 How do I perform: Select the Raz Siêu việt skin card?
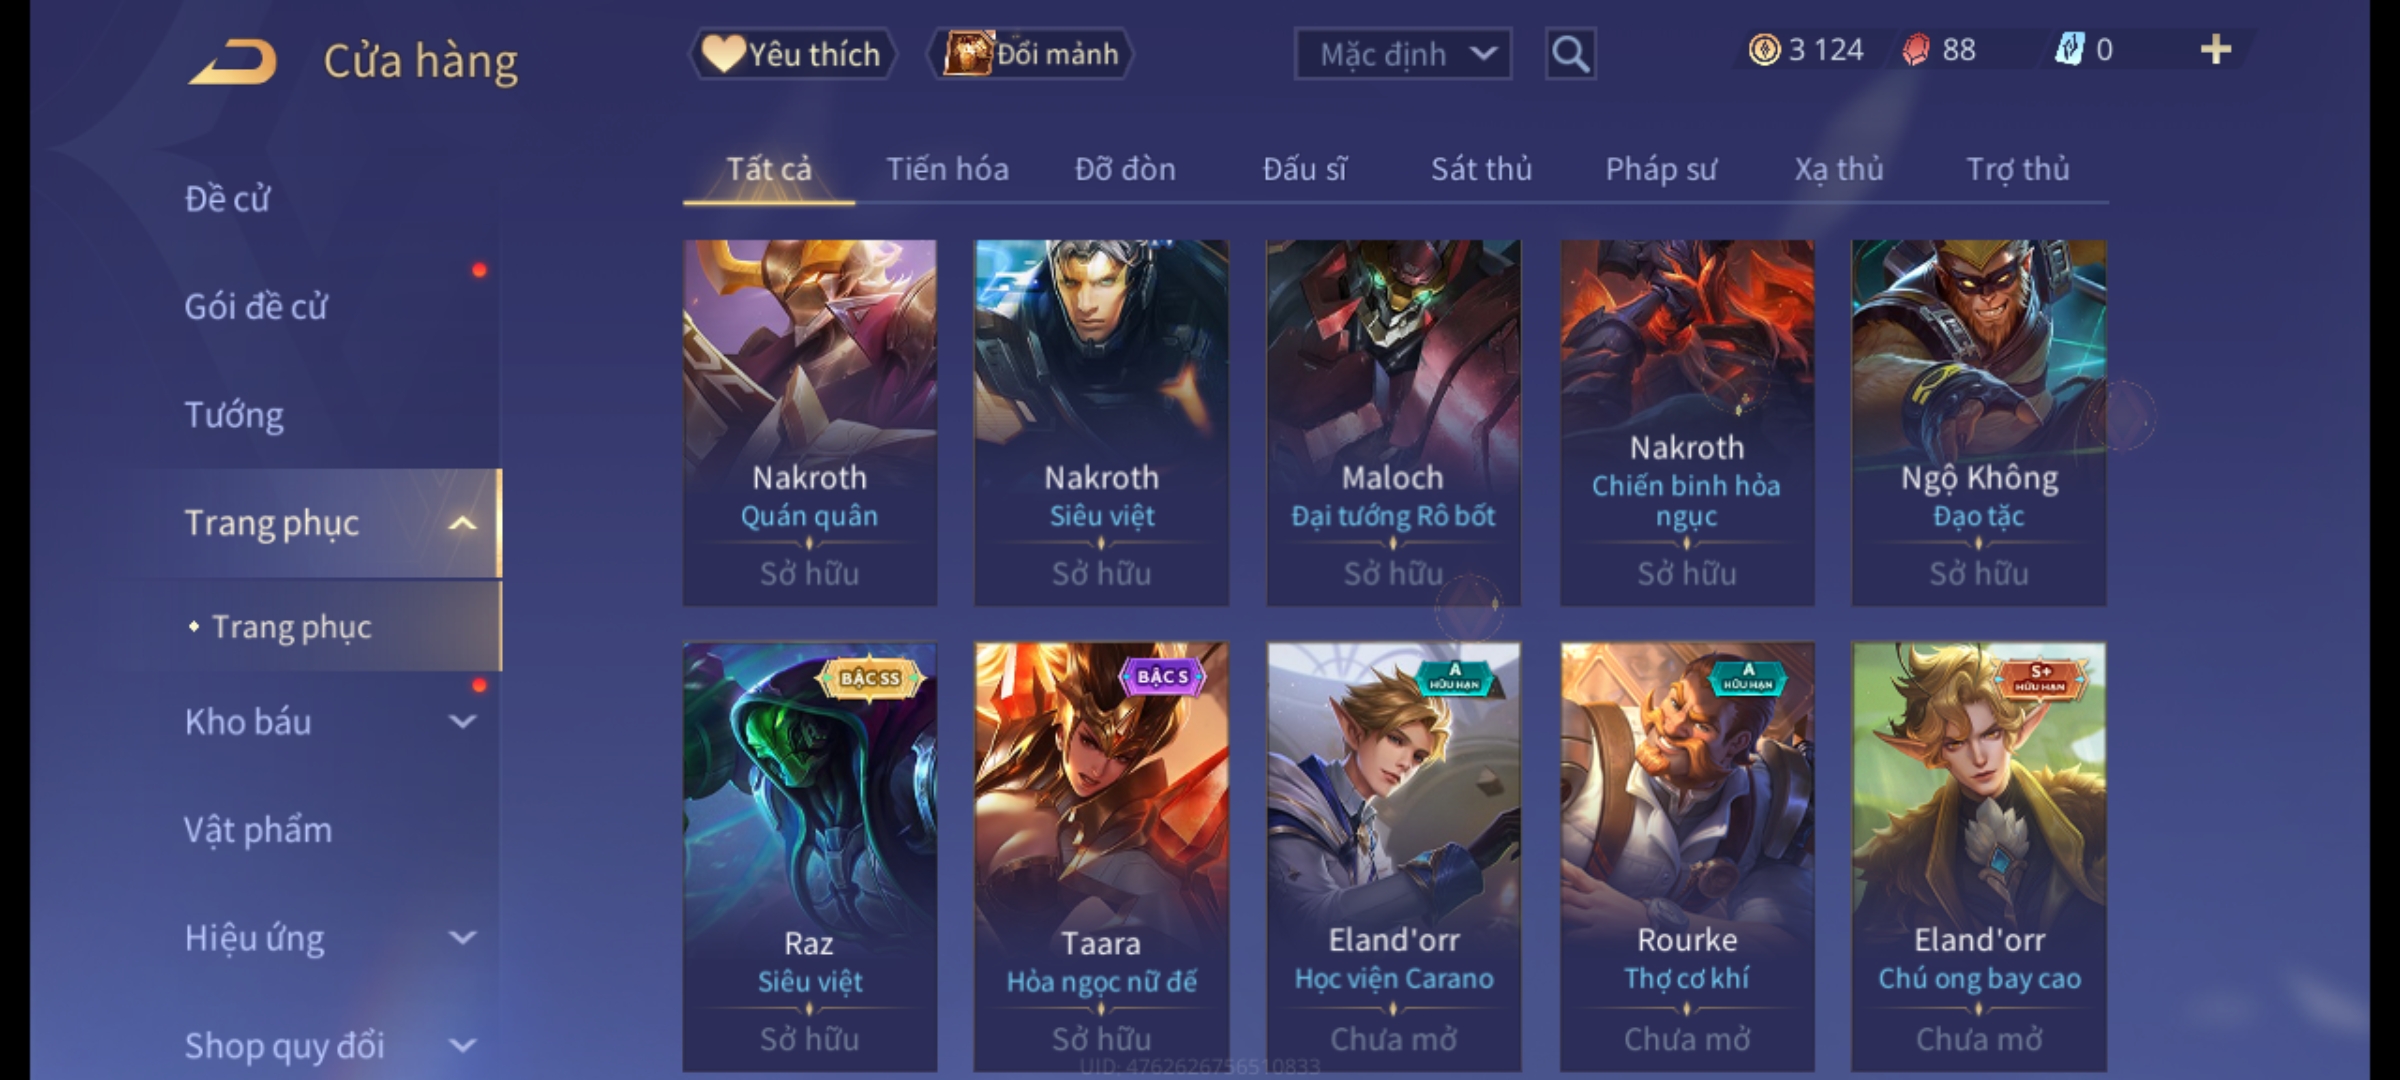[x=810, y=856]
